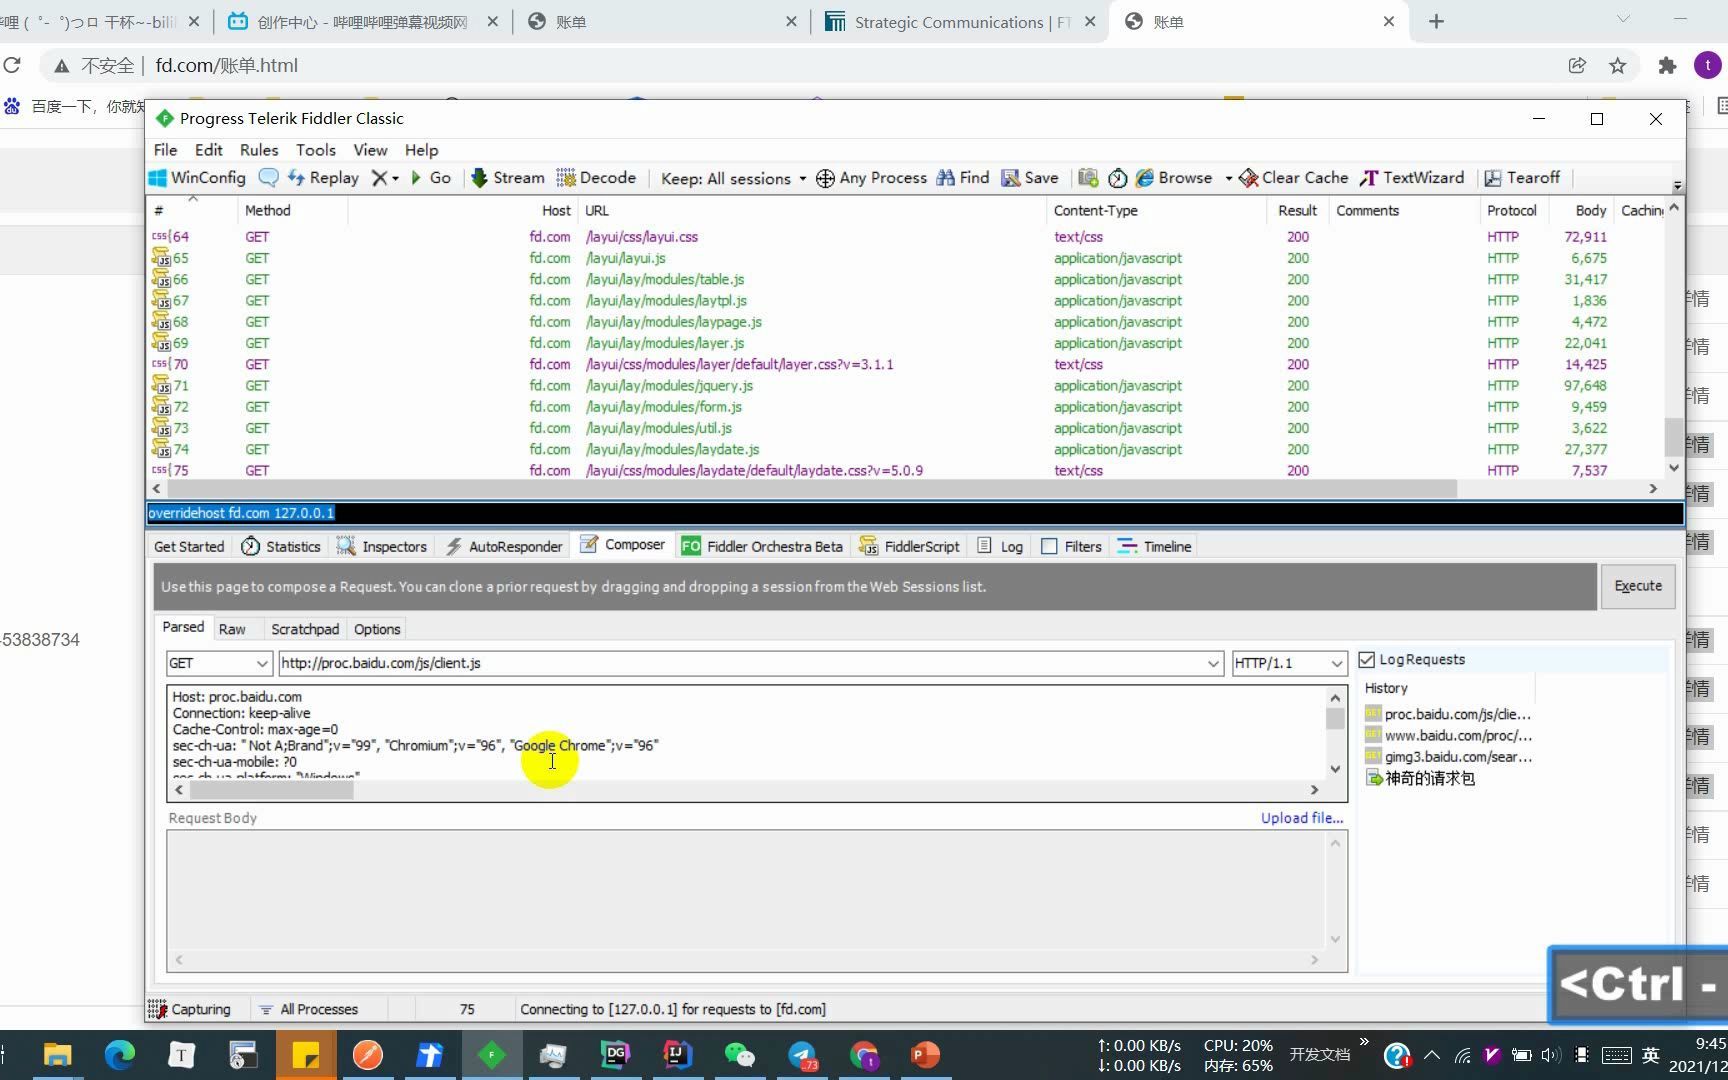This screenshot has height=1080, width=1728.
Task: Open IntelliJ IDEA from taskbar
Action: 677,1055
